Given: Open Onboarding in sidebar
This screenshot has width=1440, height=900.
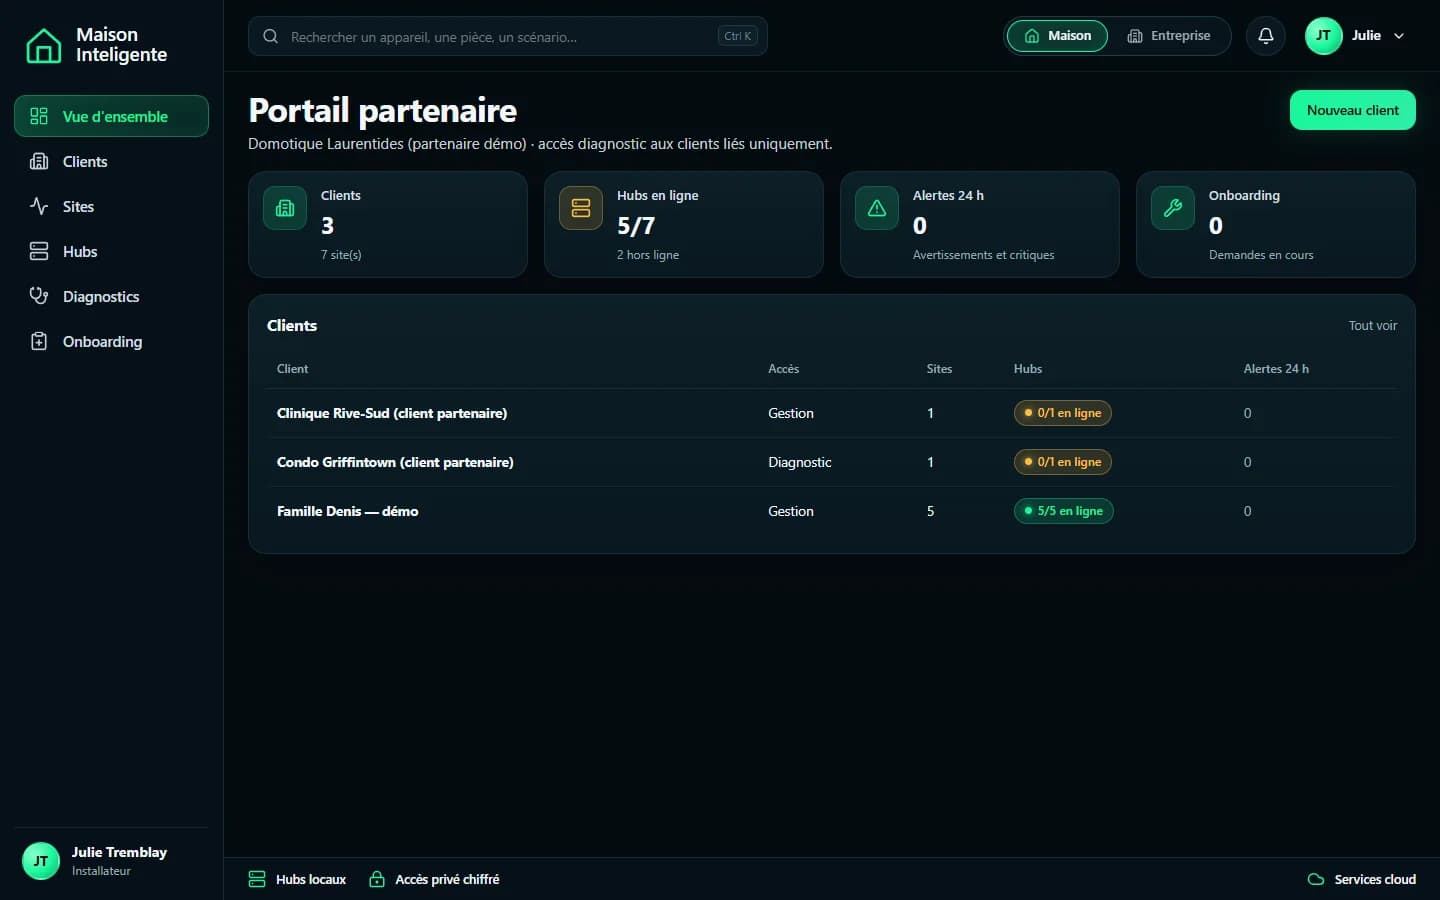Looking at the screenshot, I should pos(111,341).
